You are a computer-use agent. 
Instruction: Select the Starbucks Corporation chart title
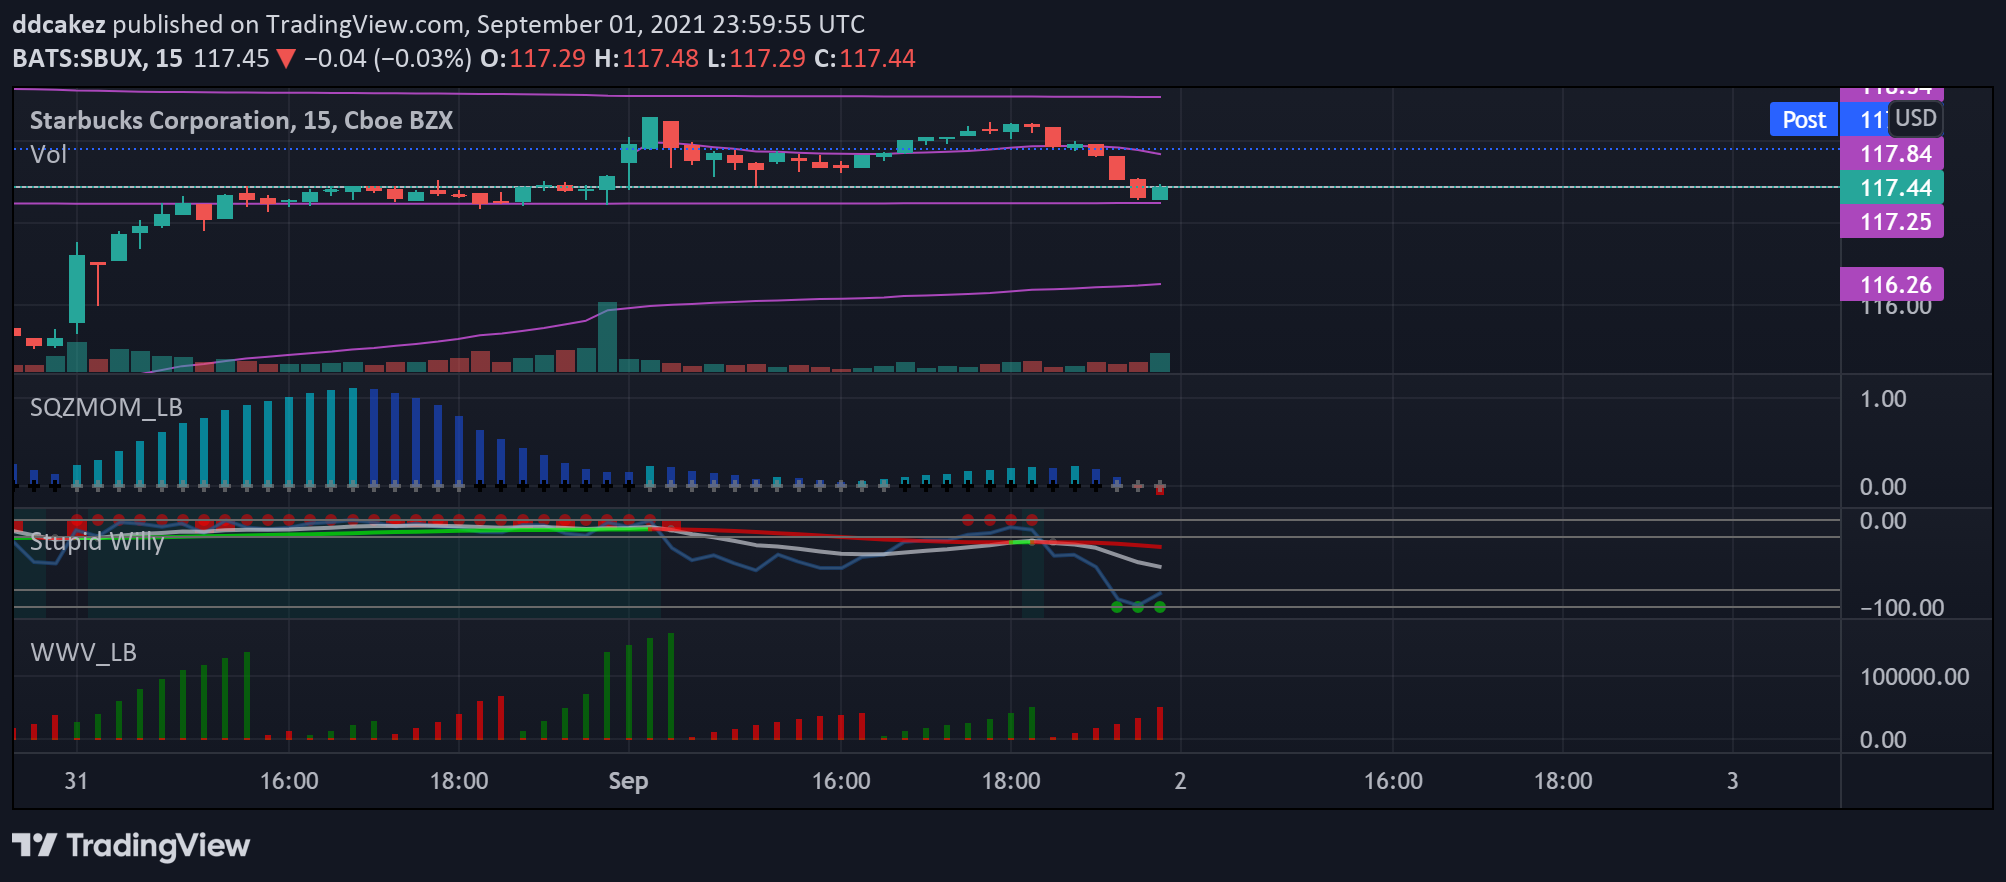click(x=241, y=121)
